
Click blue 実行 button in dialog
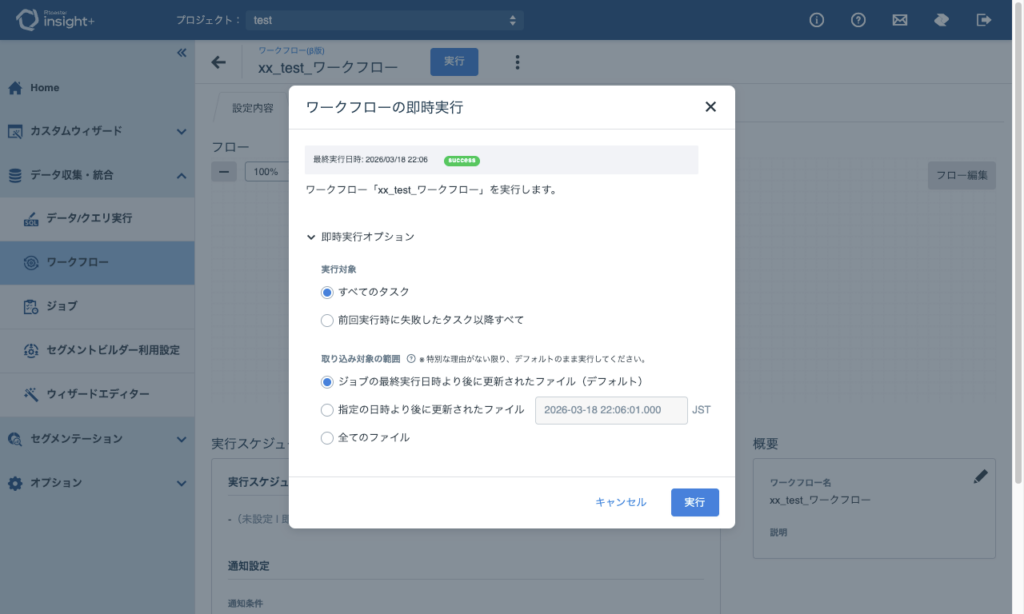point(694,502)
